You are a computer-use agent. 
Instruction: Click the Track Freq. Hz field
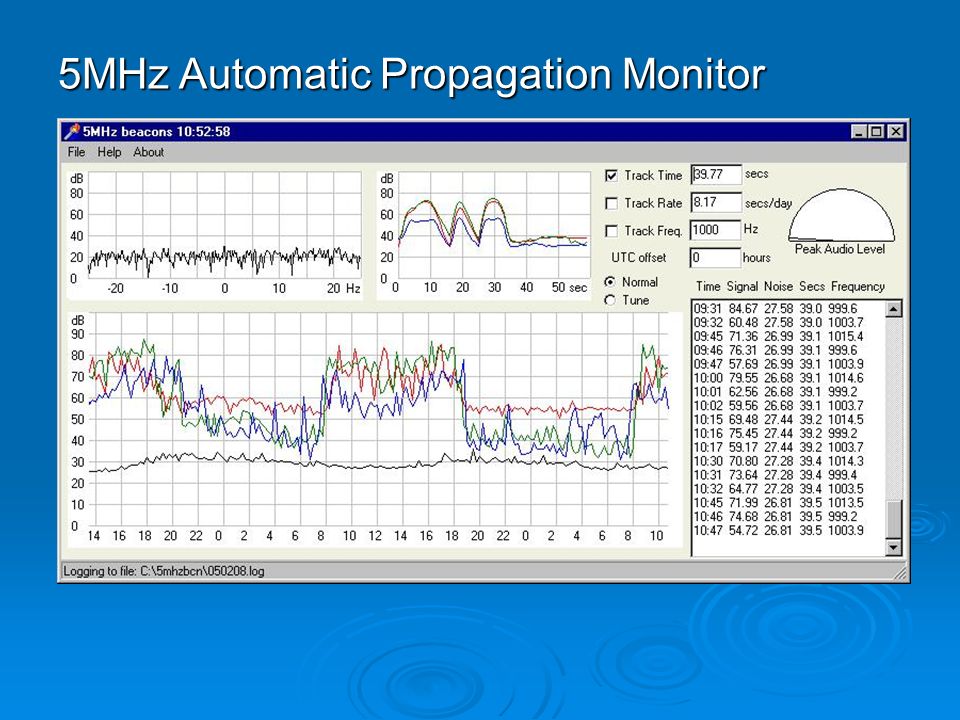click(716, 230)
